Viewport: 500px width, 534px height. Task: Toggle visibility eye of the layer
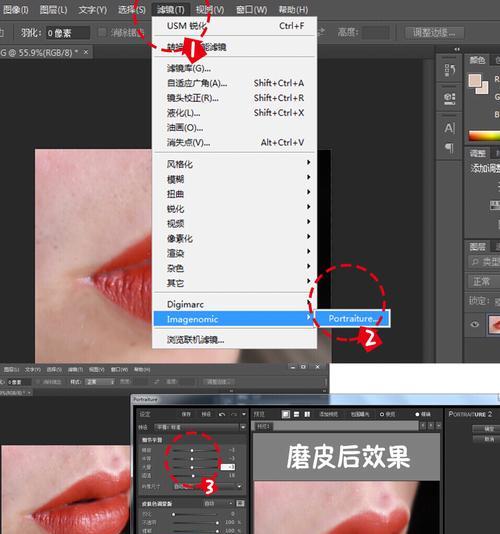tap(474, 324)
